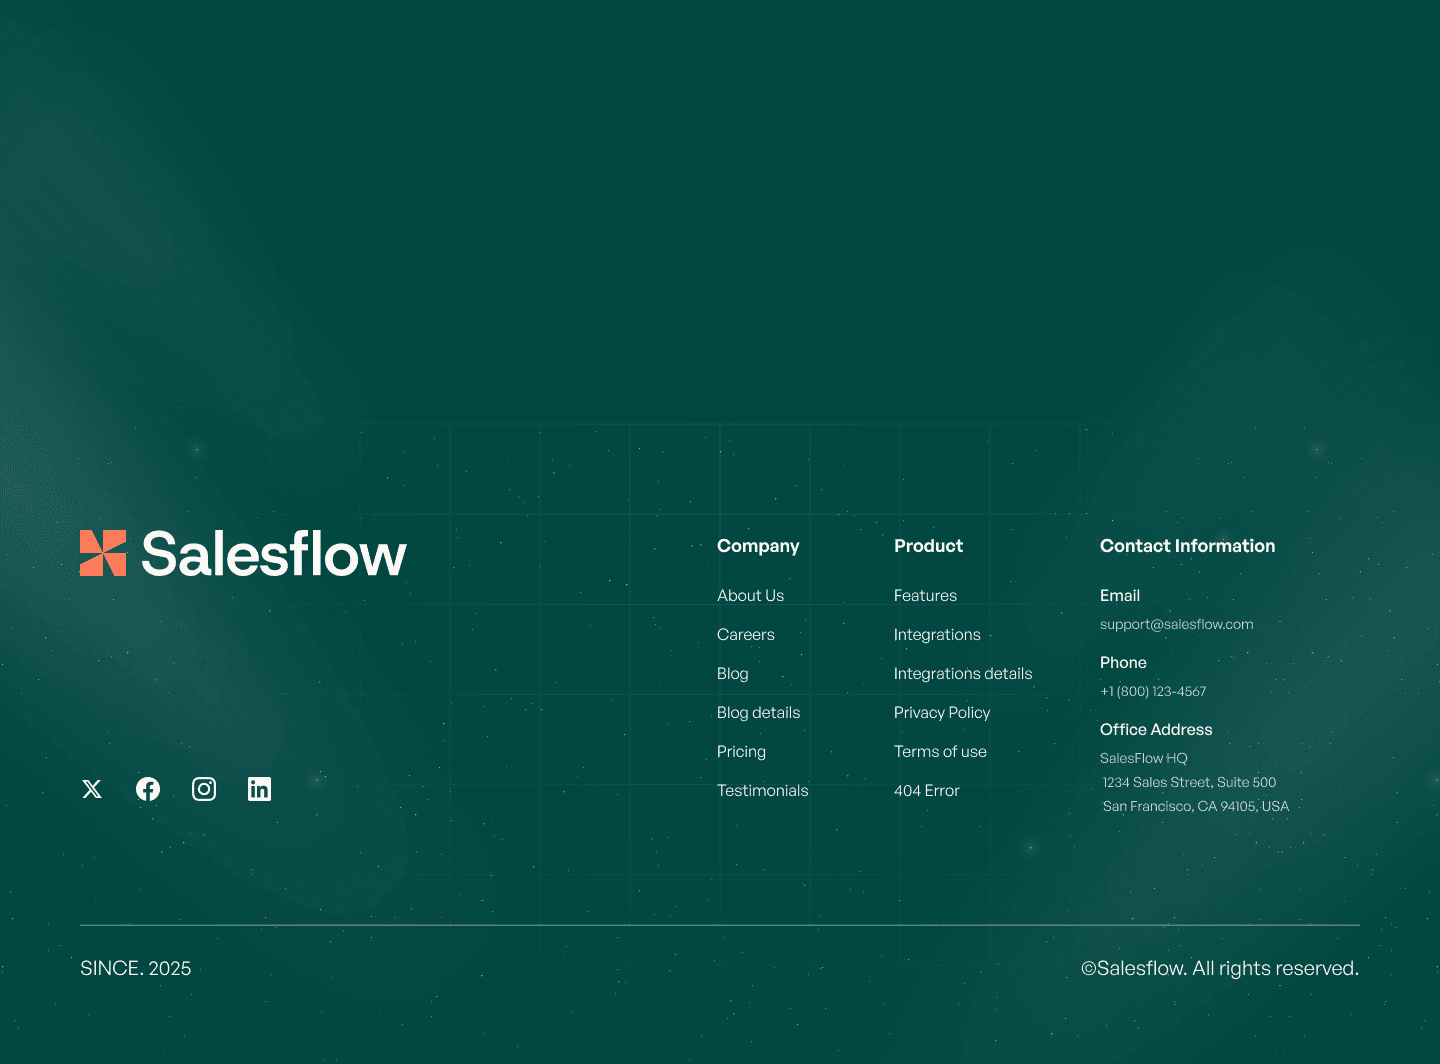1440x1064 pixels.
Task: Open the Integrations details link
Action: tap(963, 673)
